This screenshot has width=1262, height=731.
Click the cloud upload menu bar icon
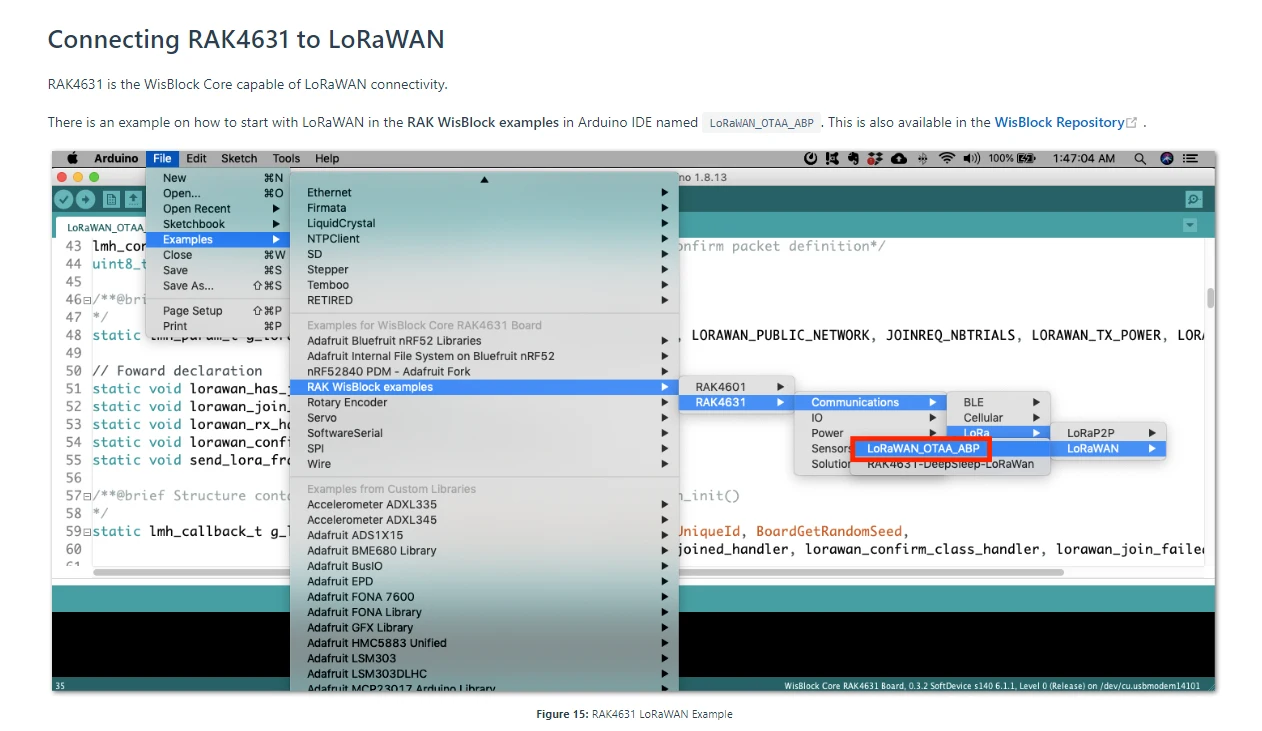[899, 158]
